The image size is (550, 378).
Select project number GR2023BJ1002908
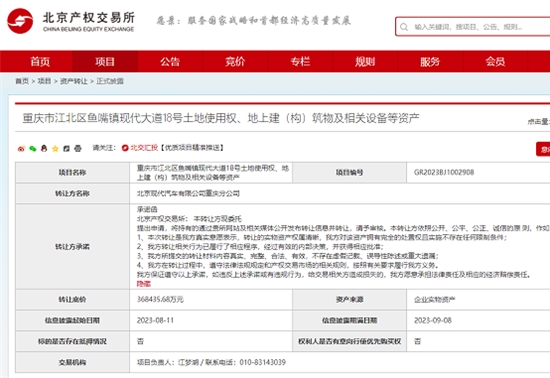pos(444,173)
